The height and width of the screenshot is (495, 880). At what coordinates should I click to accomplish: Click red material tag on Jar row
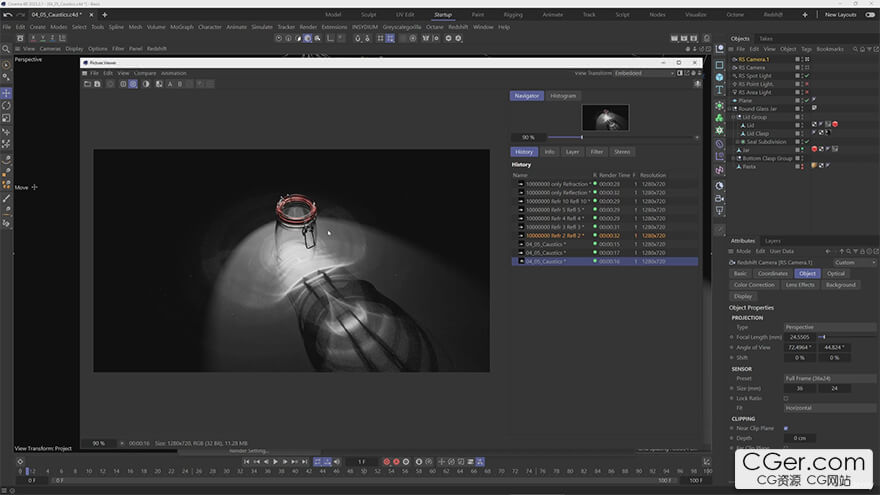tap(814, 149)
